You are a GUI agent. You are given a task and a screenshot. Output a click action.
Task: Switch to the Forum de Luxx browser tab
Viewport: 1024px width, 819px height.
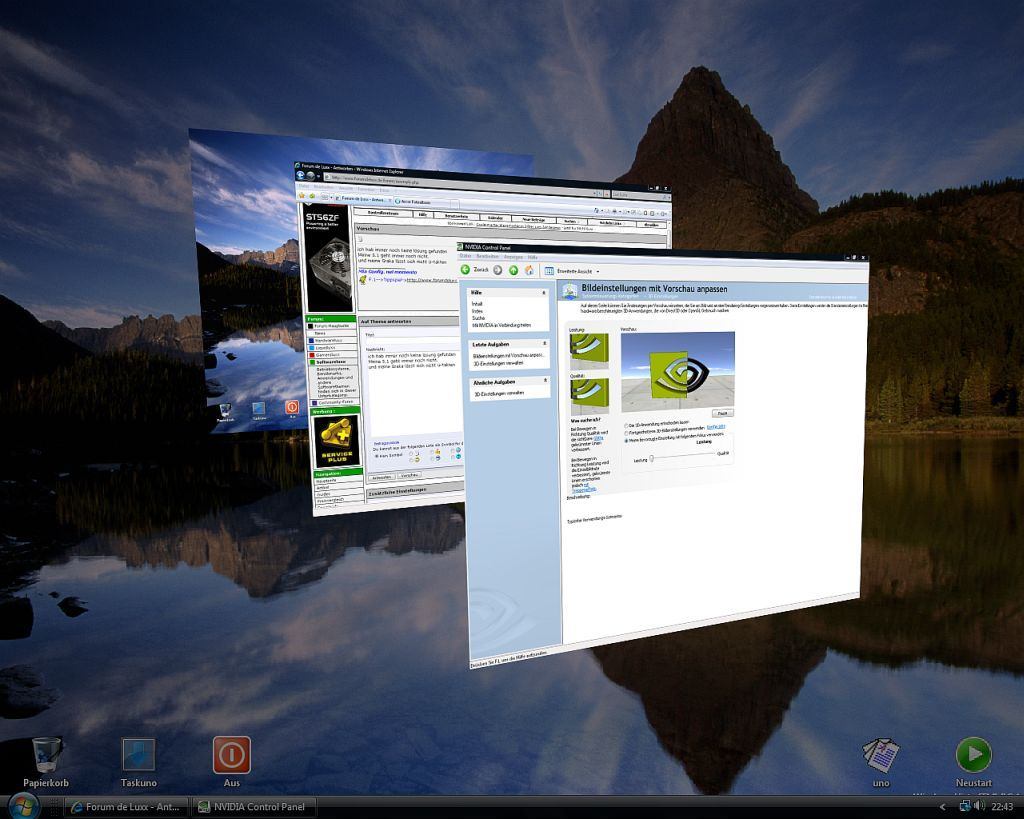coord(362,199)
